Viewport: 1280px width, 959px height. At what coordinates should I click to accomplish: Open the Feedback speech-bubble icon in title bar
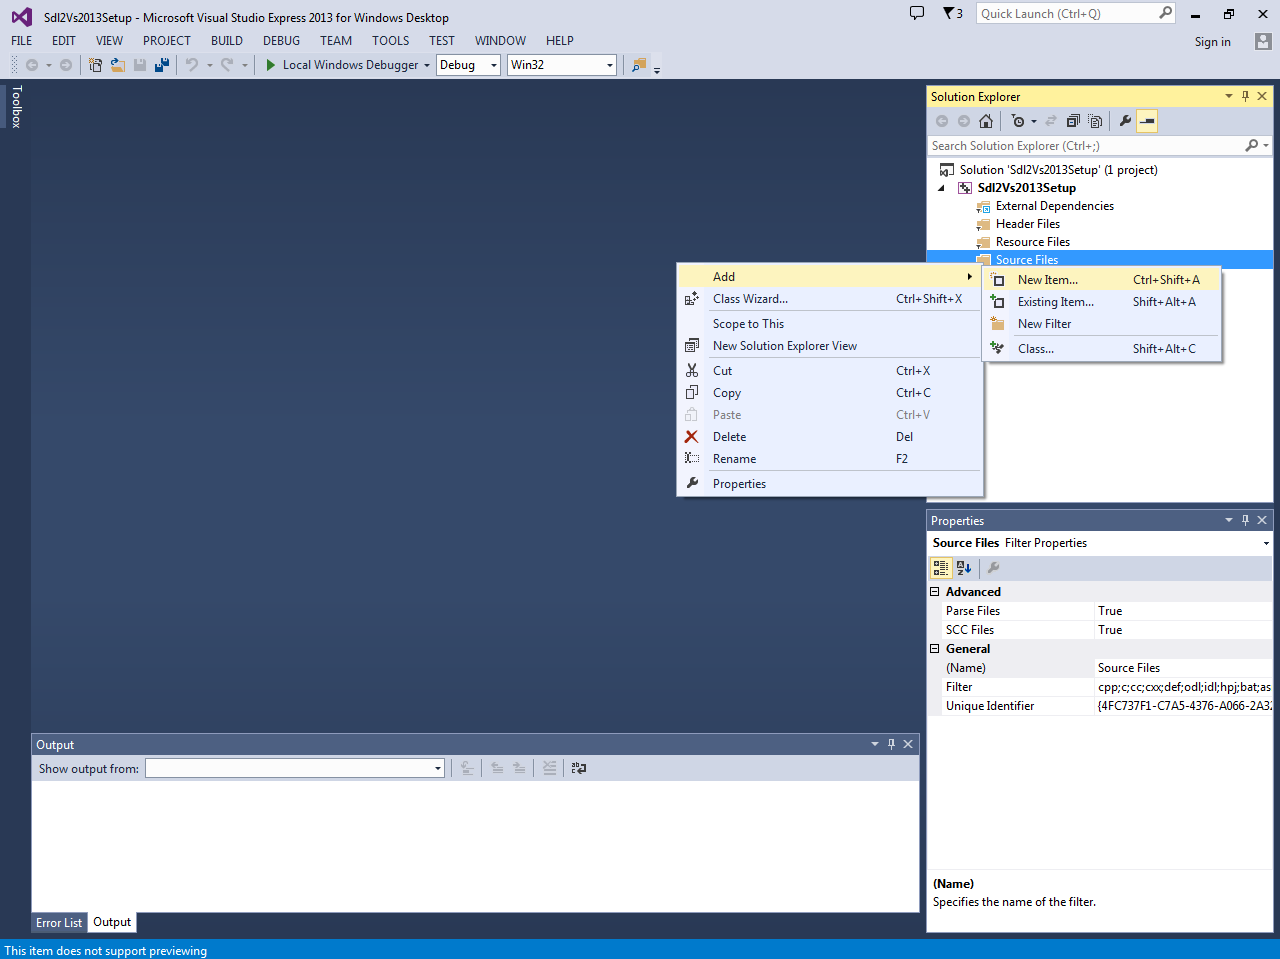917,13
